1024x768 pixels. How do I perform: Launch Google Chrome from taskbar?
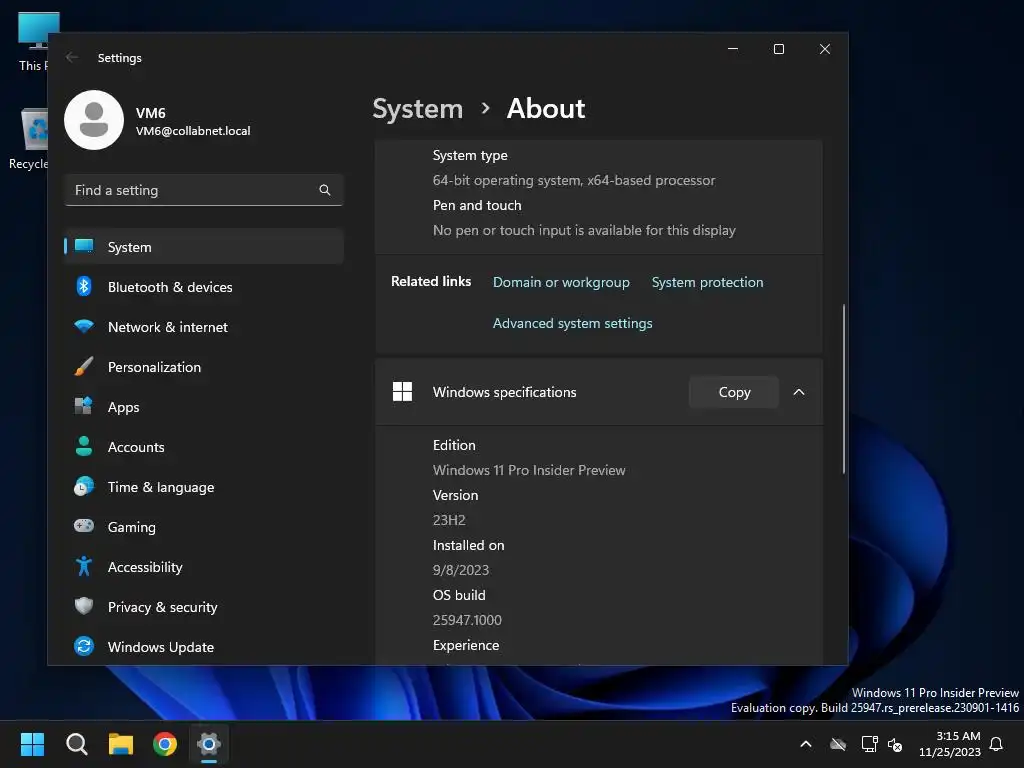pyautogui.click(x=165, y=744)
